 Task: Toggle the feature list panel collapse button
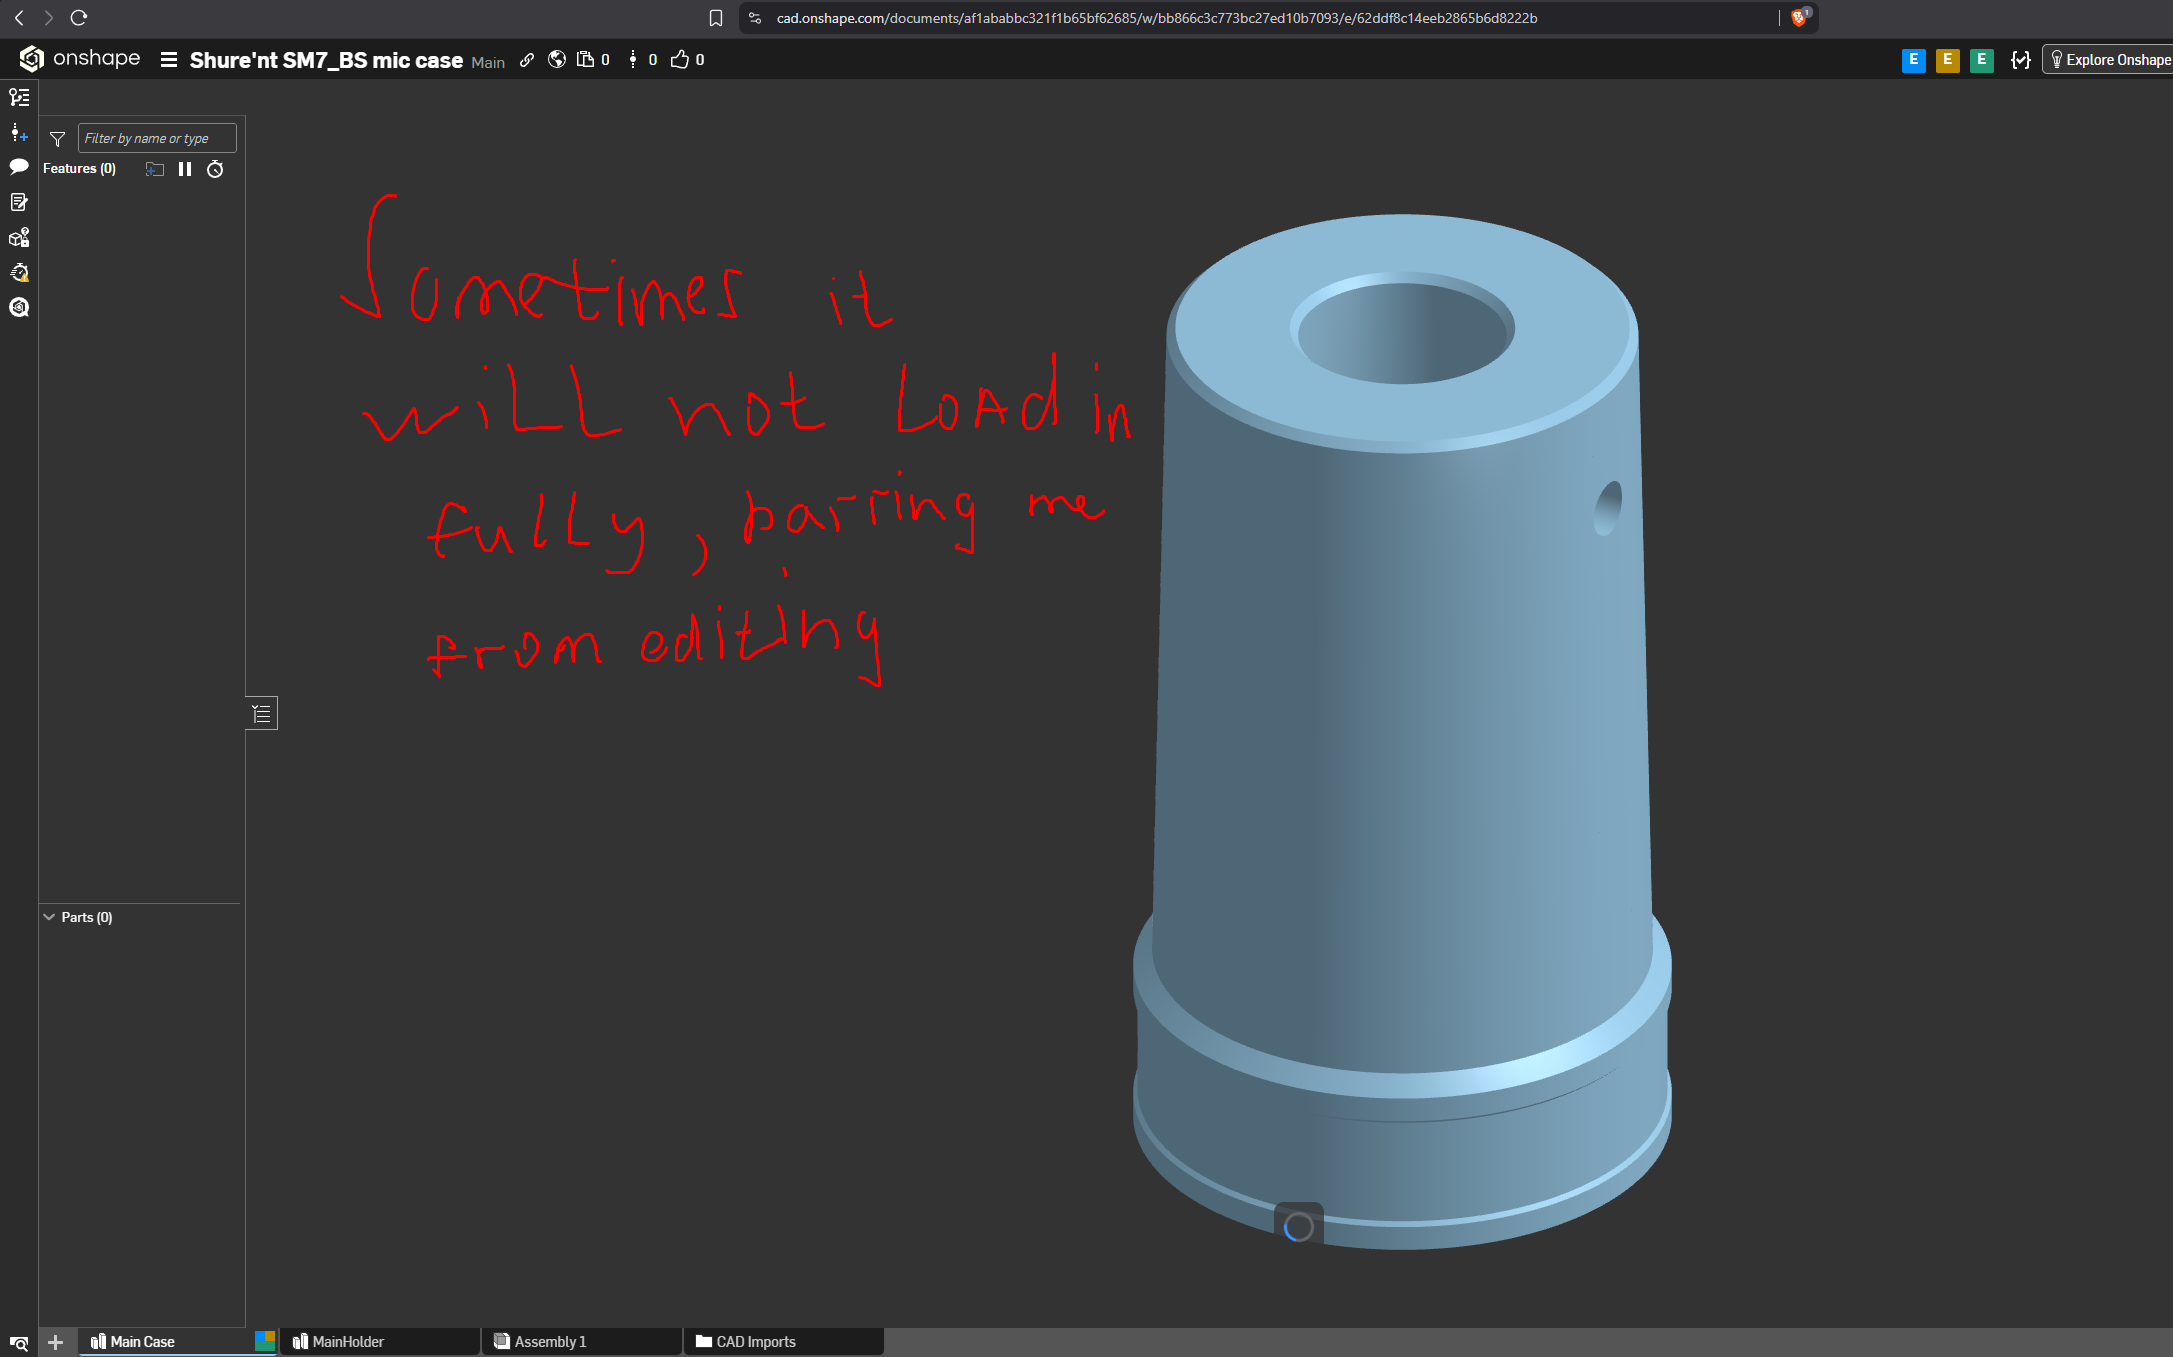(262, 713)
